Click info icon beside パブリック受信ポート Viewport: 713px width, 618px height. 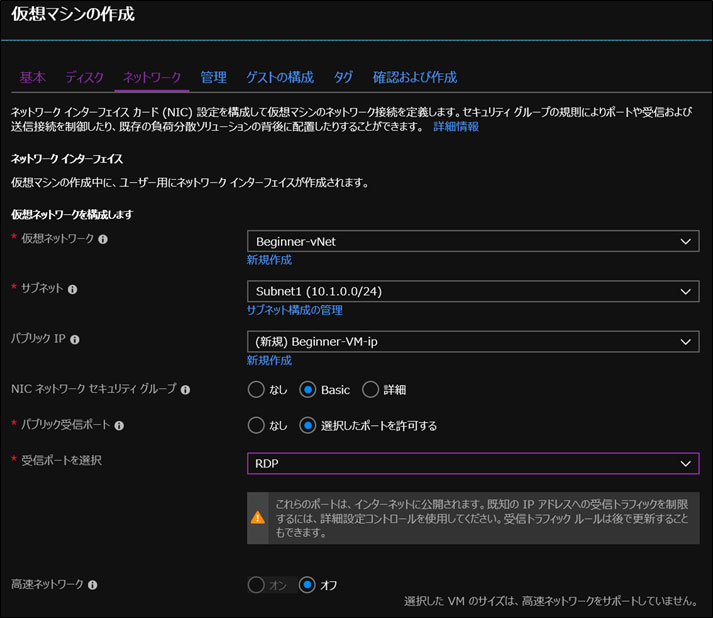pos(119,425)
